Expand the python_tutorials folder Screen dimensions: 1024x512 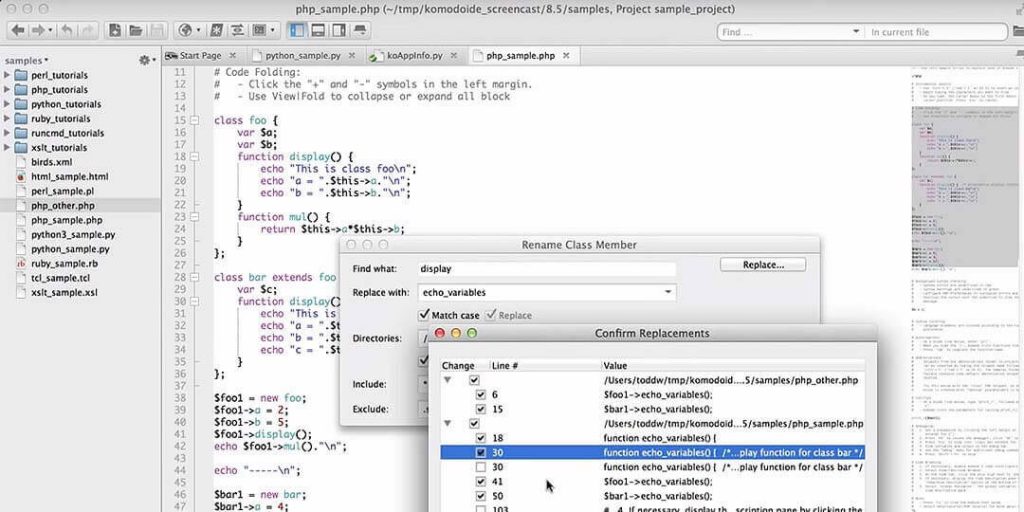(7, 104)
